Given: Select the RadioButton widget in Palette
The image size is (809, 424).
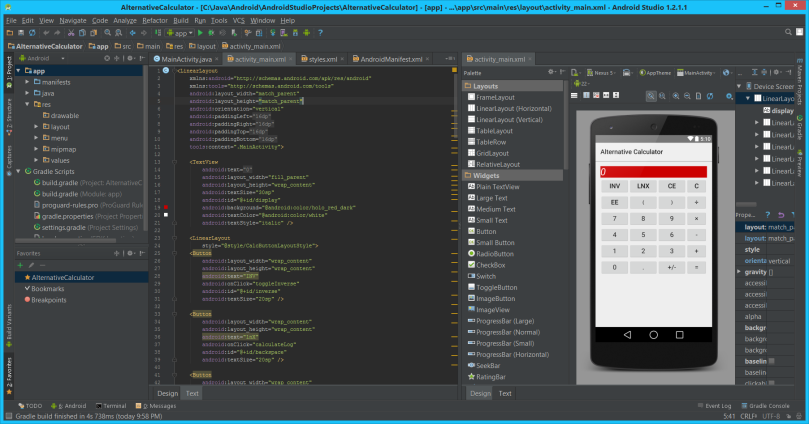Looking at the screenshot, I should [490, 254].
